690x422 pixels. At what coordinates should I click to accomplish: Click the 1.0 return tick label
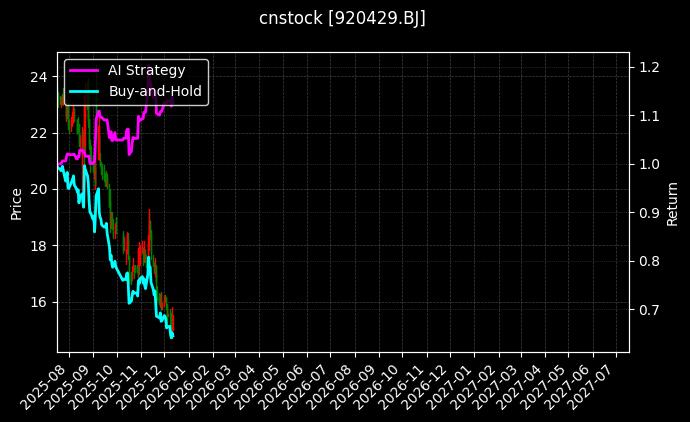649,164
